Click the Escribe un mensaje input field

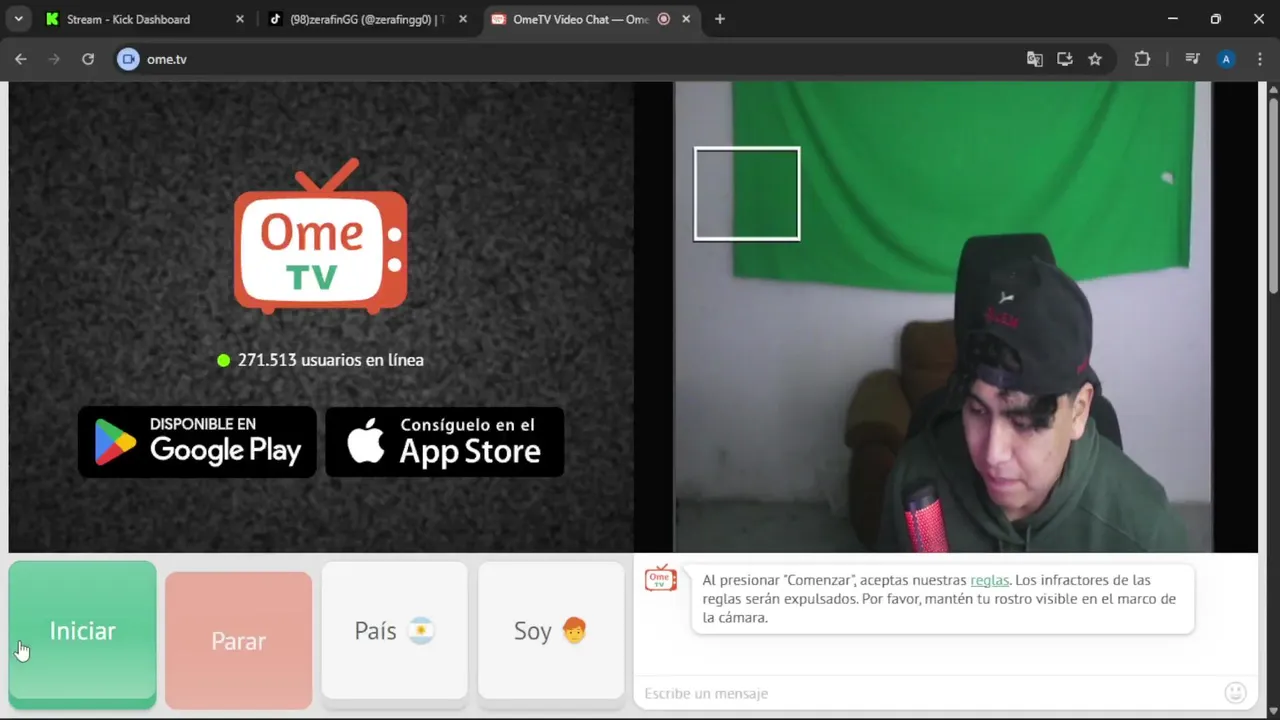[x=930, y=693]
